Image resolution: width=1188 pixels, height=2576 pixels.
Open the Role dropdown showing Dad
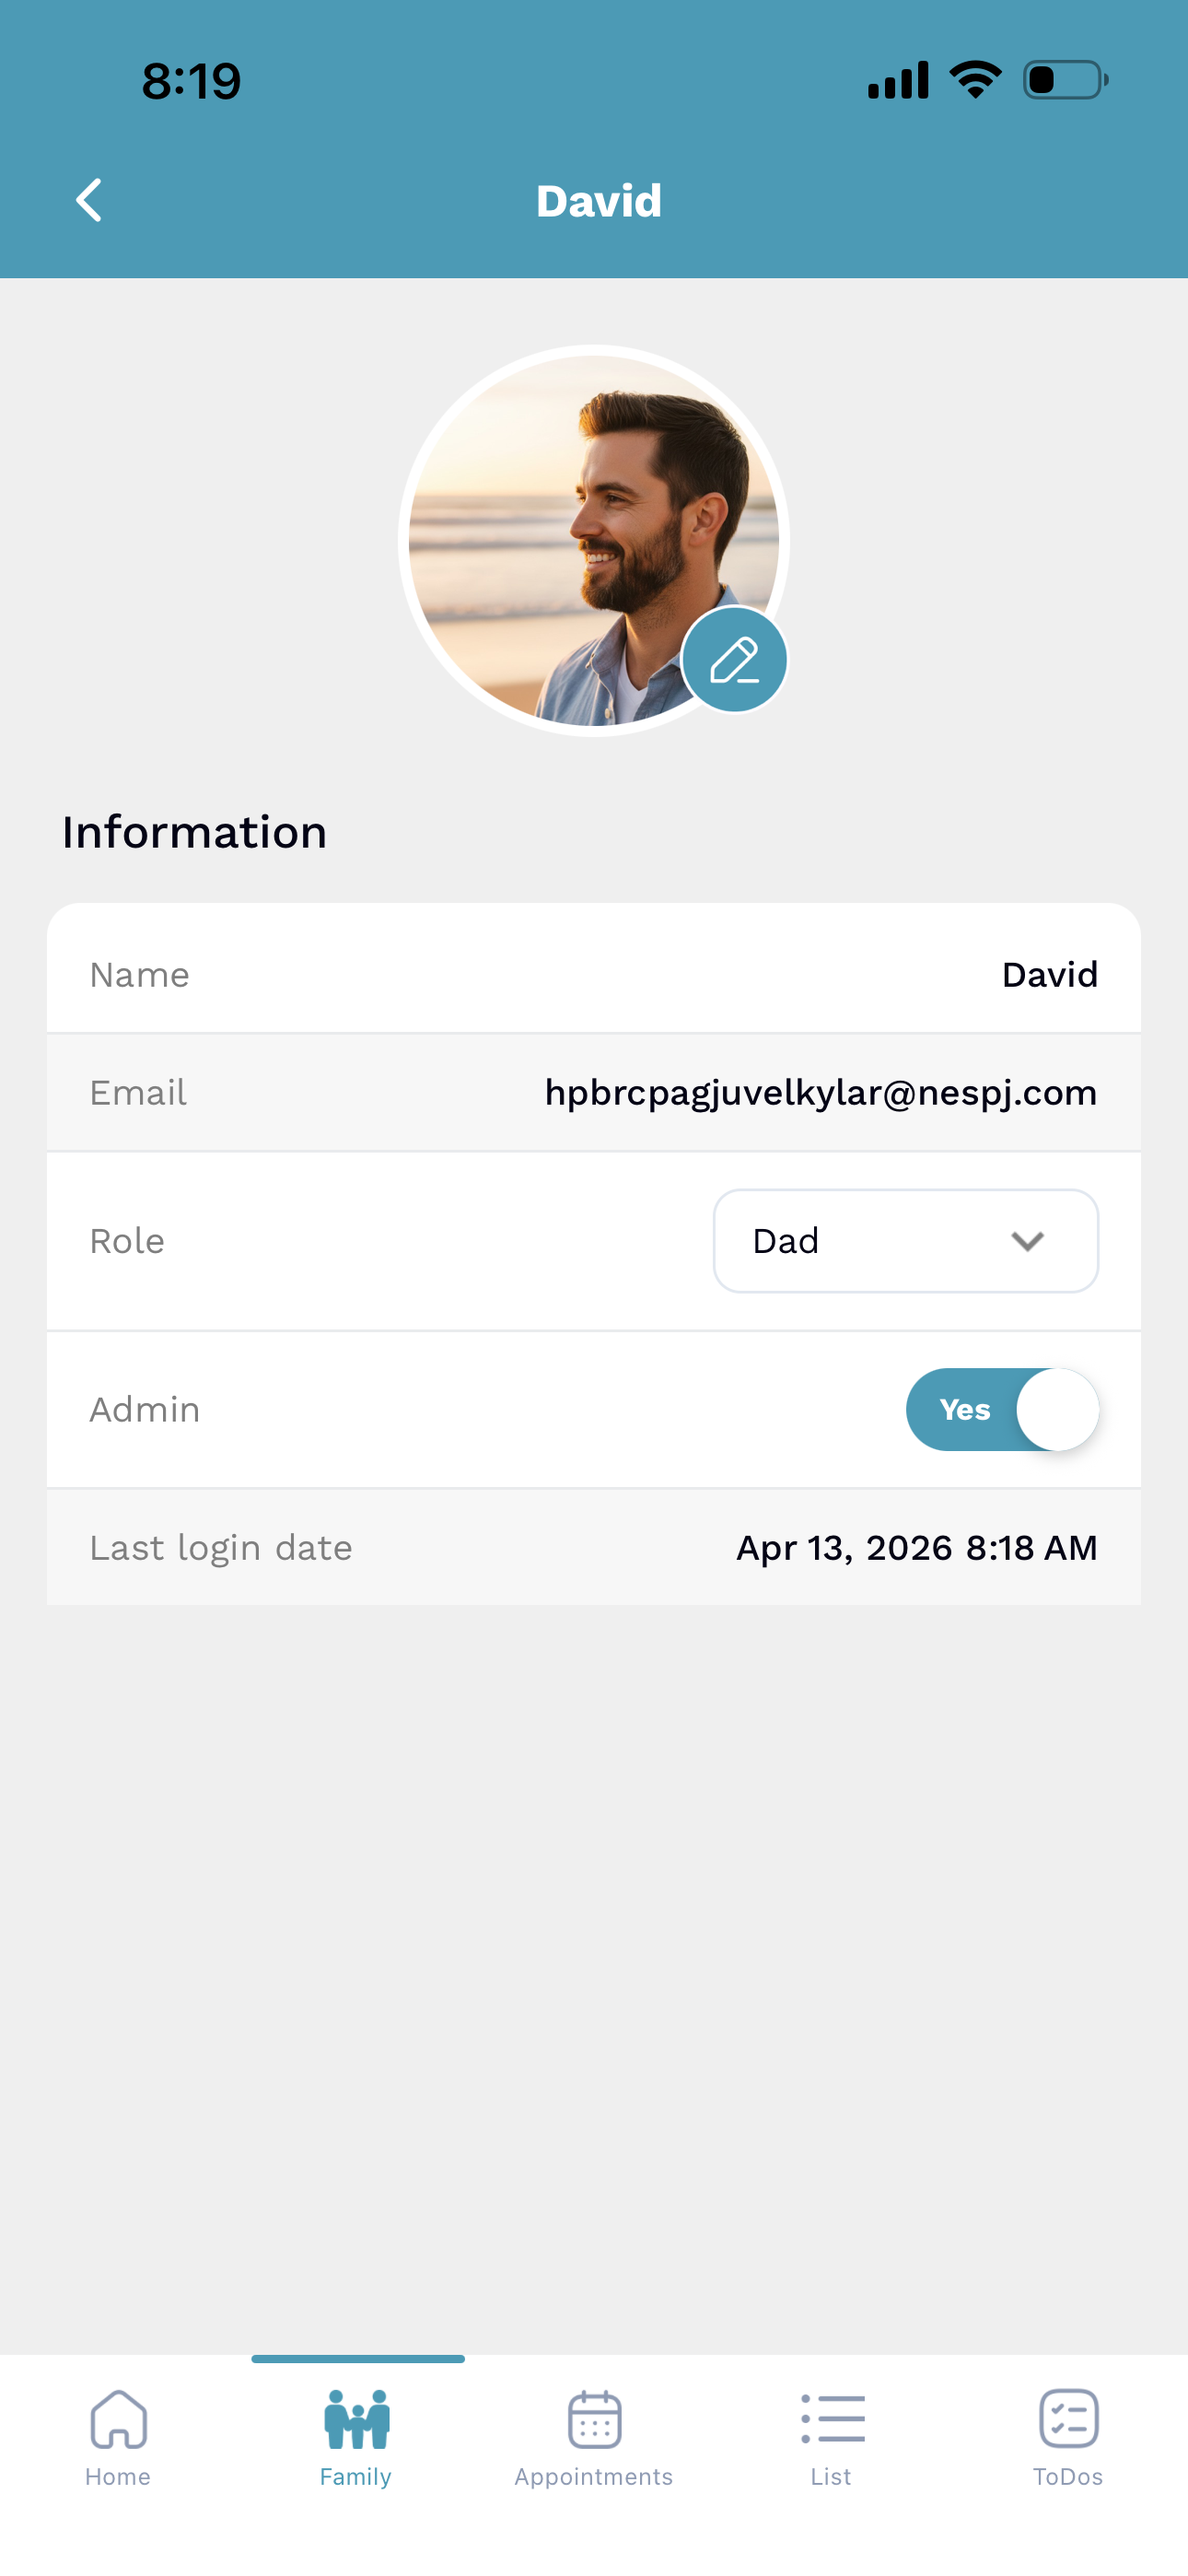click(905, 1240)
